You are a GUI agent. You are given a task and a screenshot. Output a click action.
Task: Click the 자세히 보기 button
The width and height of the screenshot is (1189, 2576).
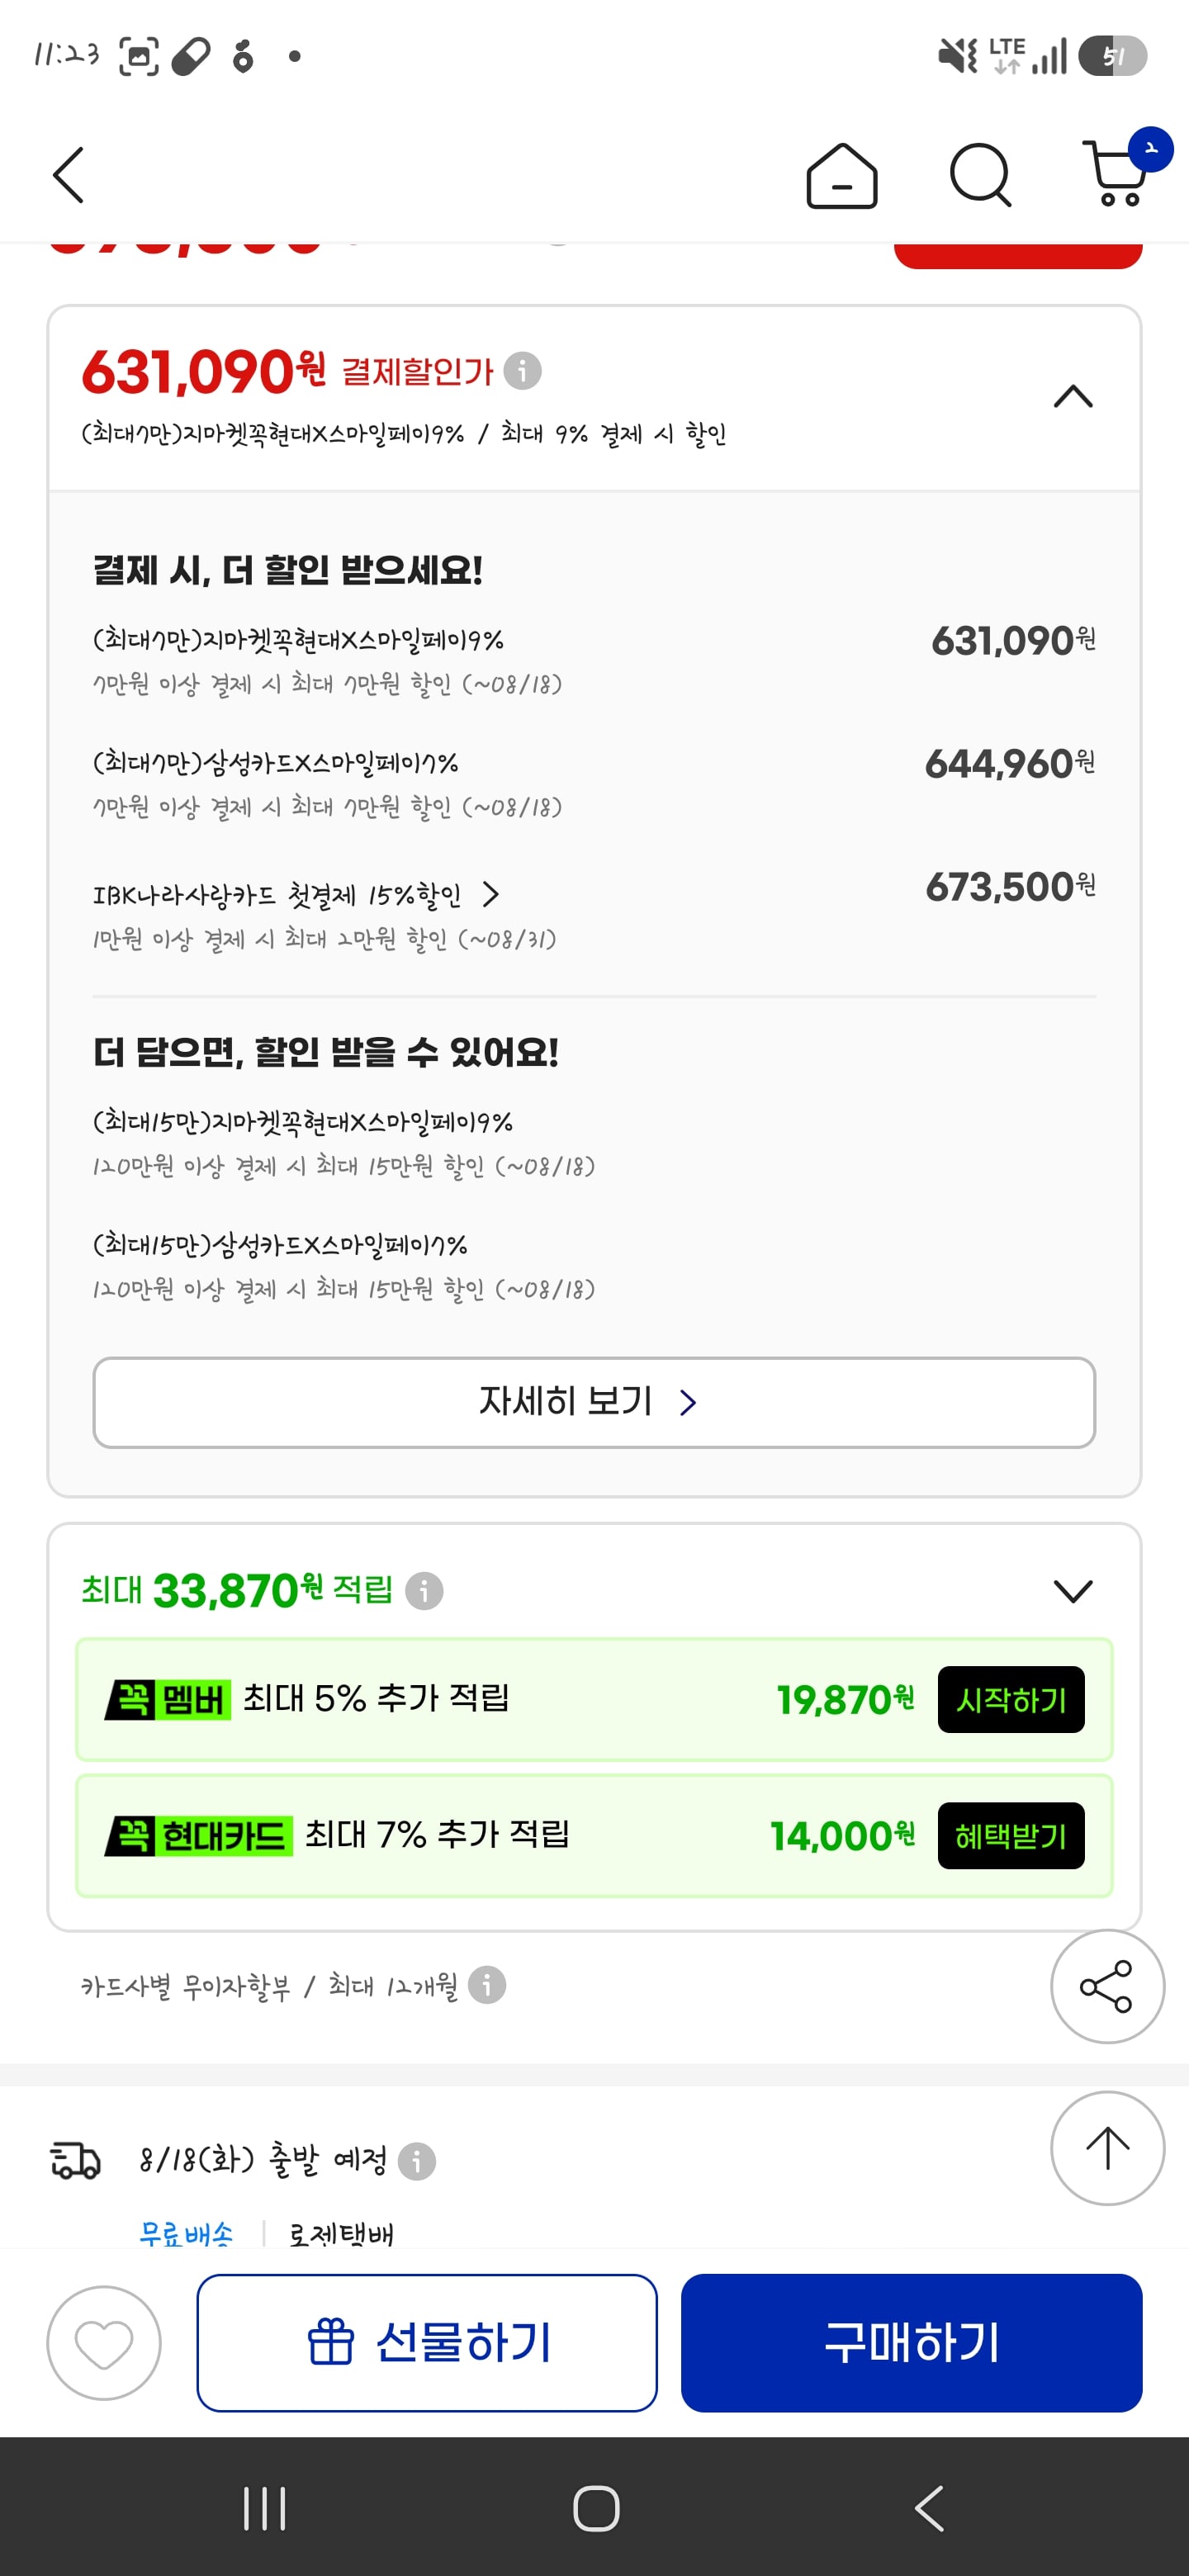(594, 1402)
